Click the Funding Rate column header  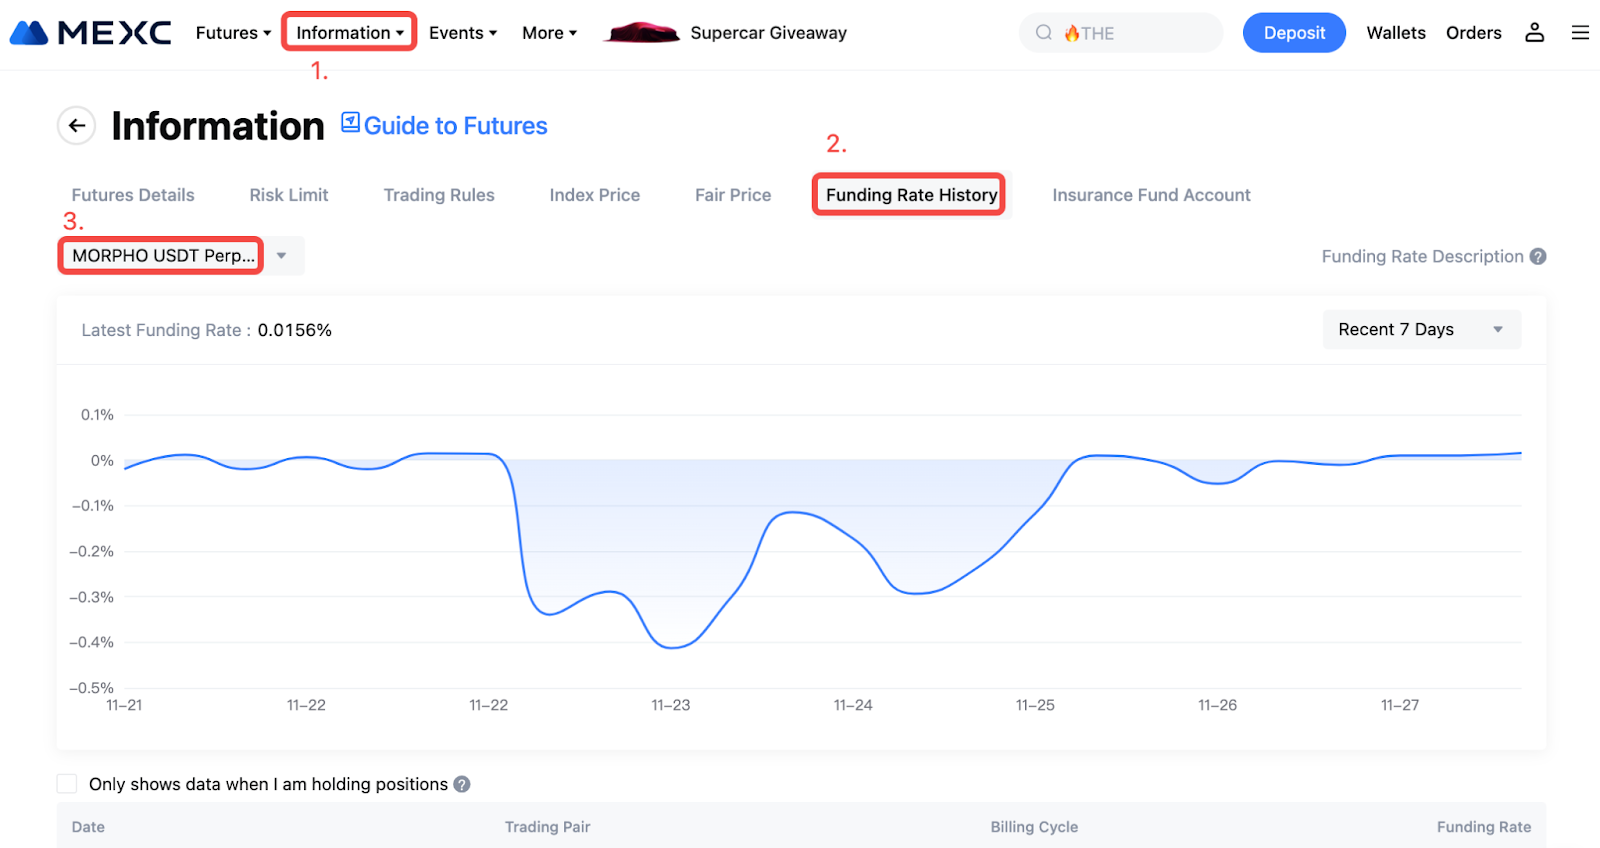(x=1484, y=827)
